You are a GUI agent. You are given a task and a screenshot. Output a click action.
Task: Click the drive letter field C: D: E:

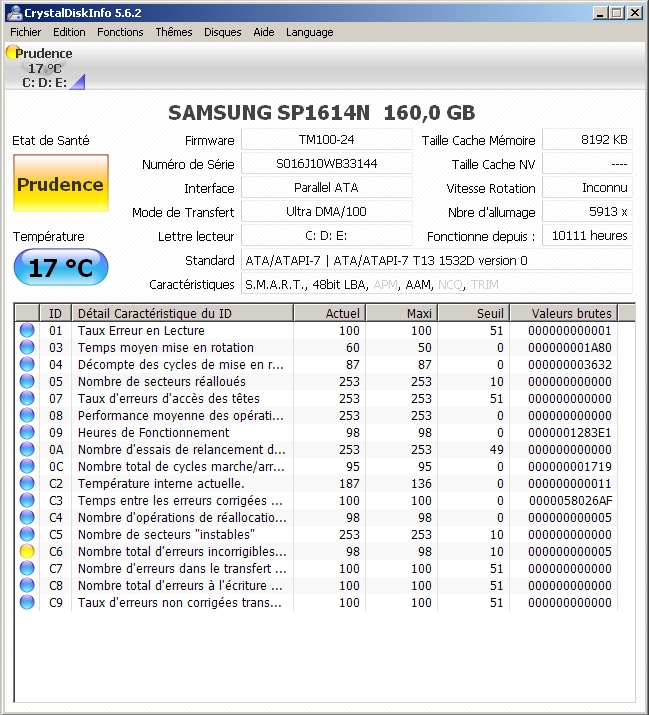[327, 236]
